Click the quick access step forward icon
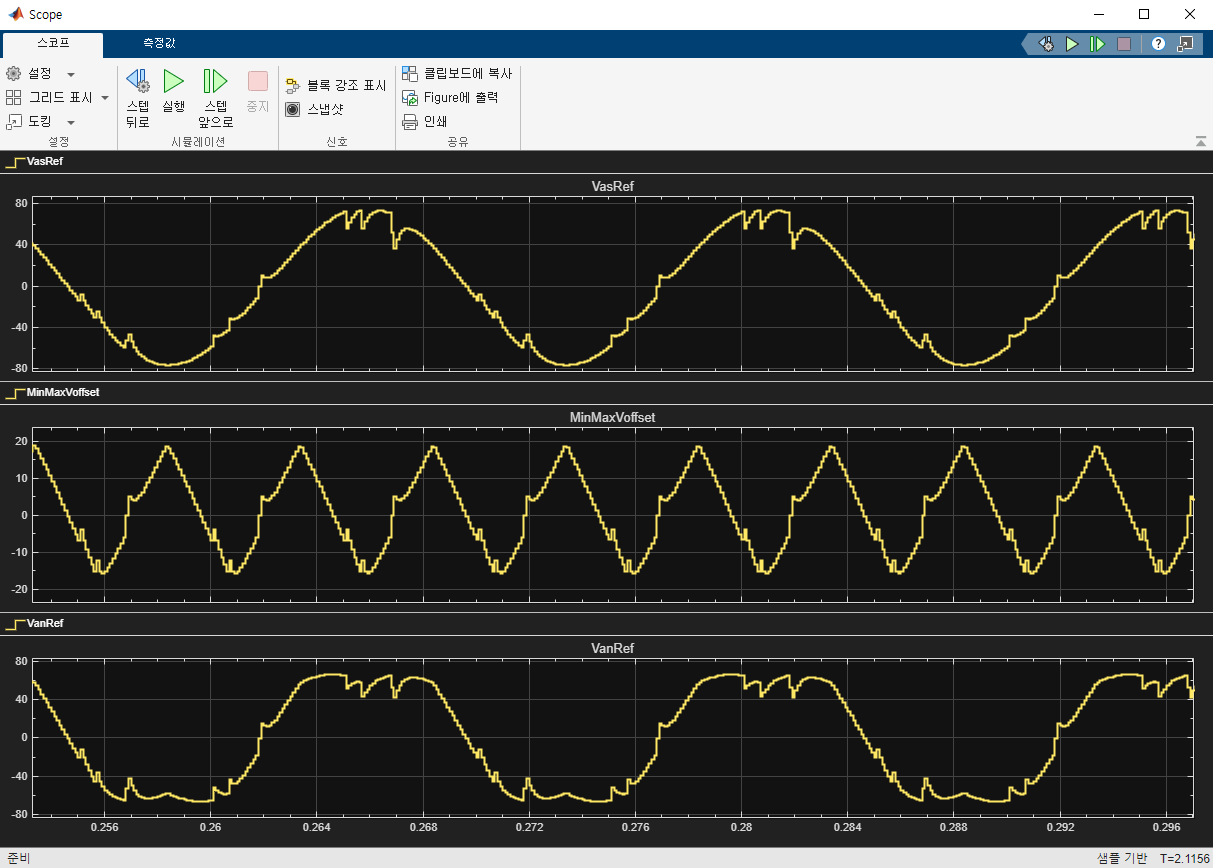The width and height of the screenshot is (1213, 868). 1097,45
